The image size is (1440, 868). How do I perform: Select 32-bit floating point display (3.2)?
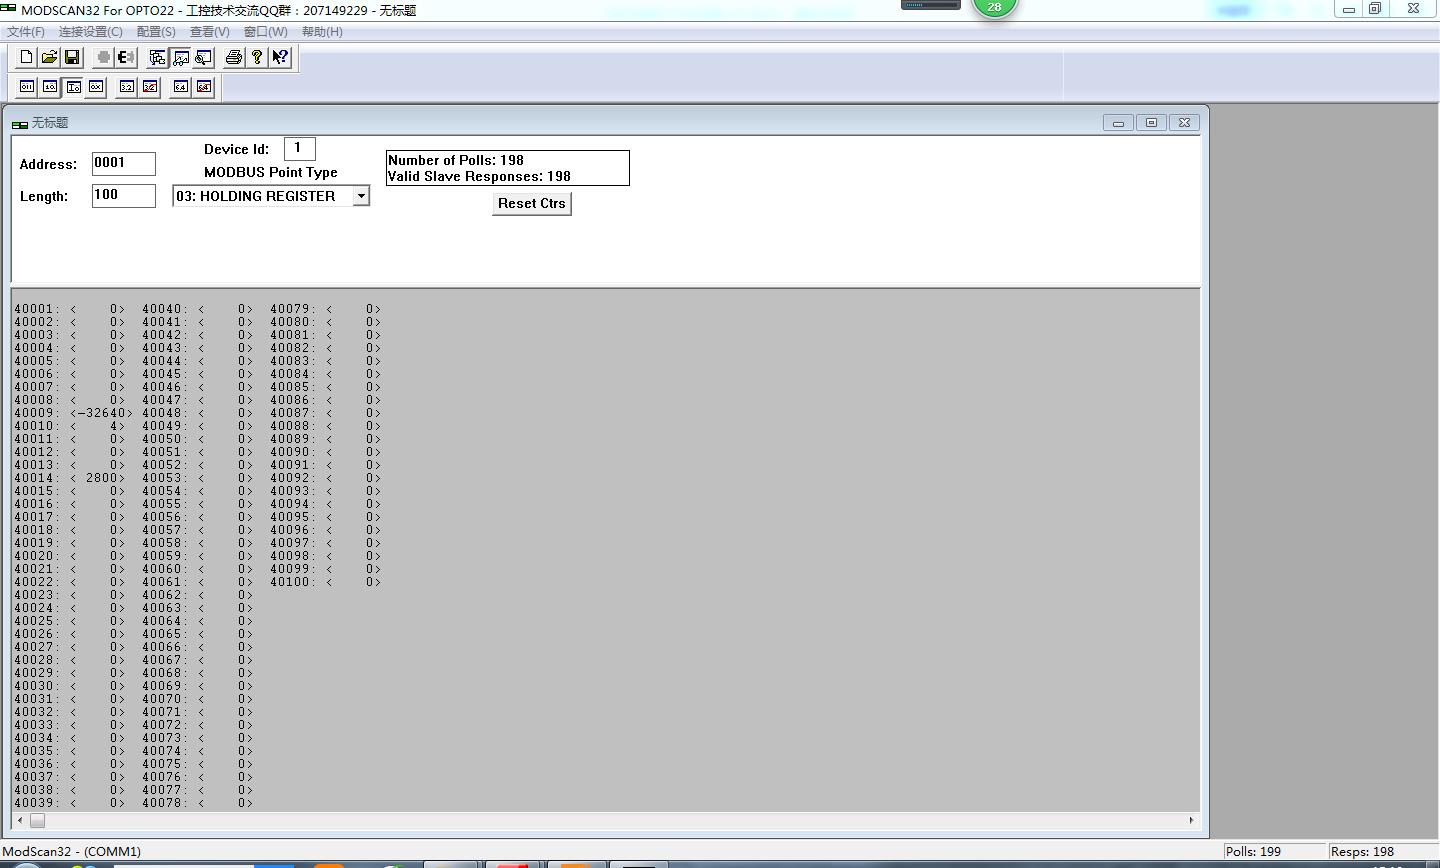127,87
